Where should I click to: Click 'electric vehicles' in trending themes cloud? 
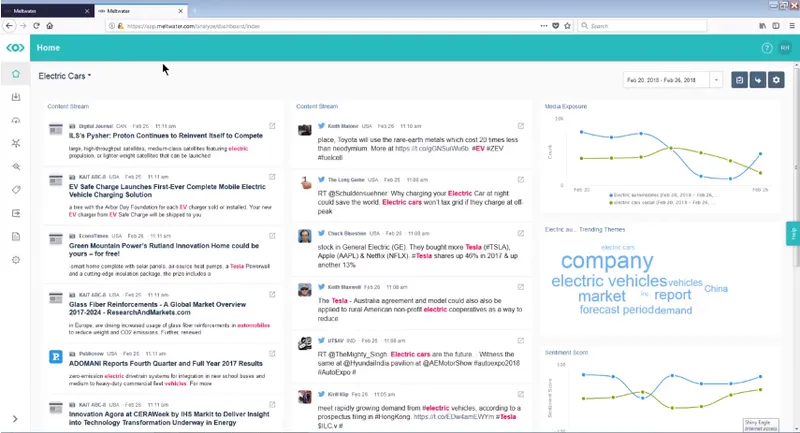pyautogui.click(x=609, y=281)
